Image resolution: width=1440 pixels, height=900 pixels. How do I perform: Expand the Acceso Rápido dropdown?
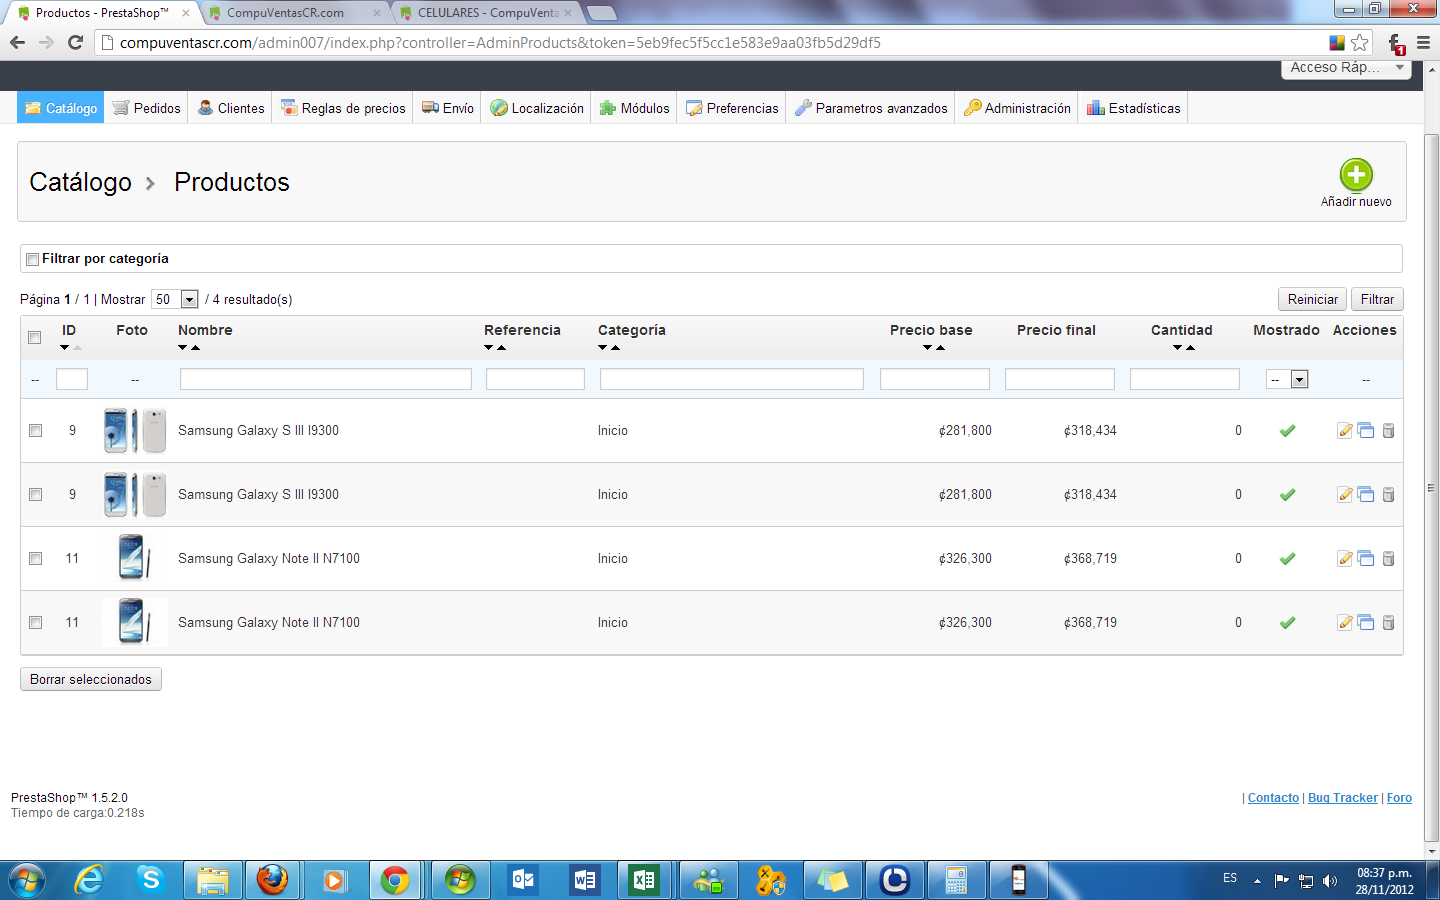1346,68
